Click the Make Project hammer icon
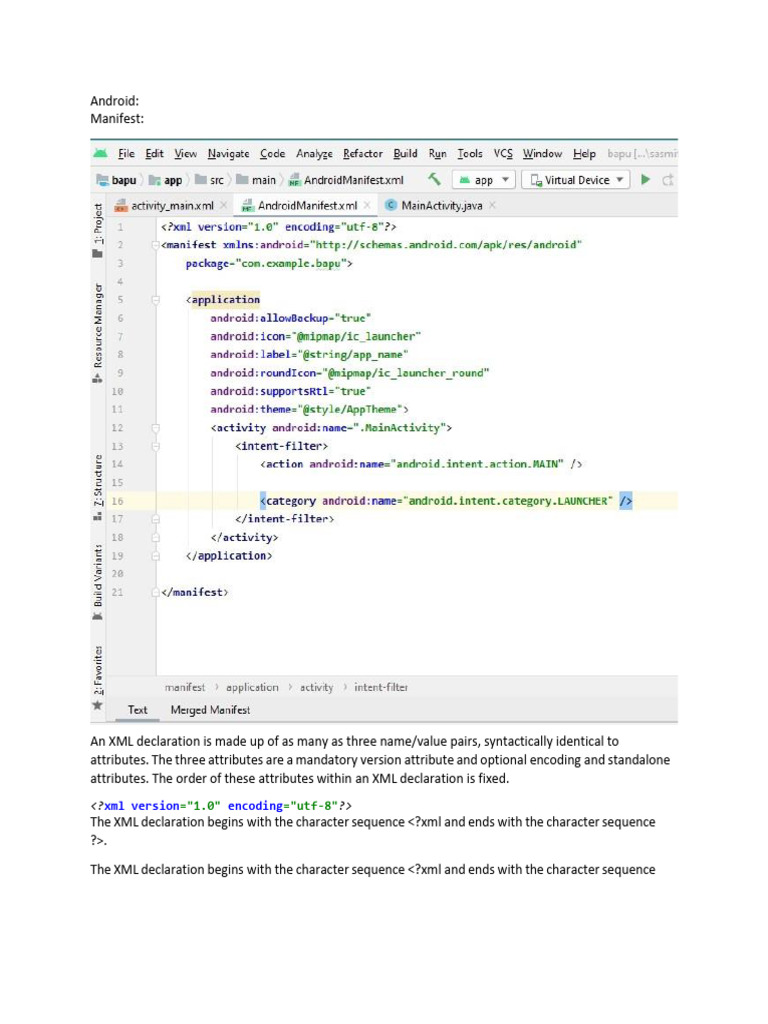 click(434, 180)
